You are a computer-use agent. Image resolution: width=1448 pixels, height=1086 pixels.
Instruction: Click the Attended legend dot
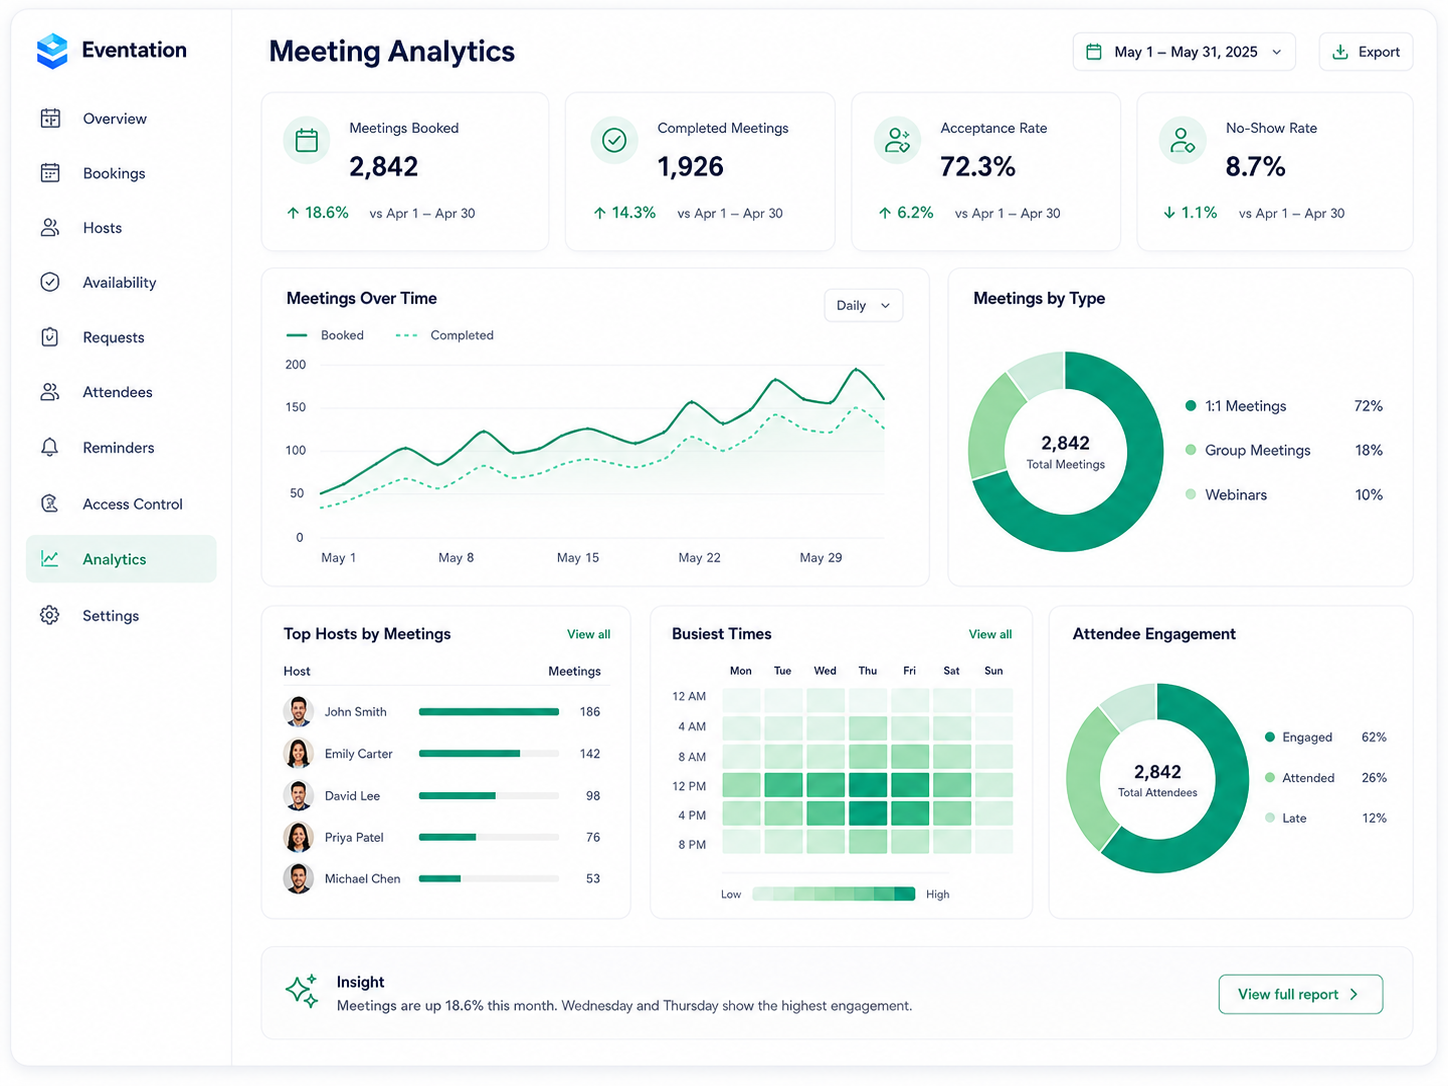(1270, 777)
